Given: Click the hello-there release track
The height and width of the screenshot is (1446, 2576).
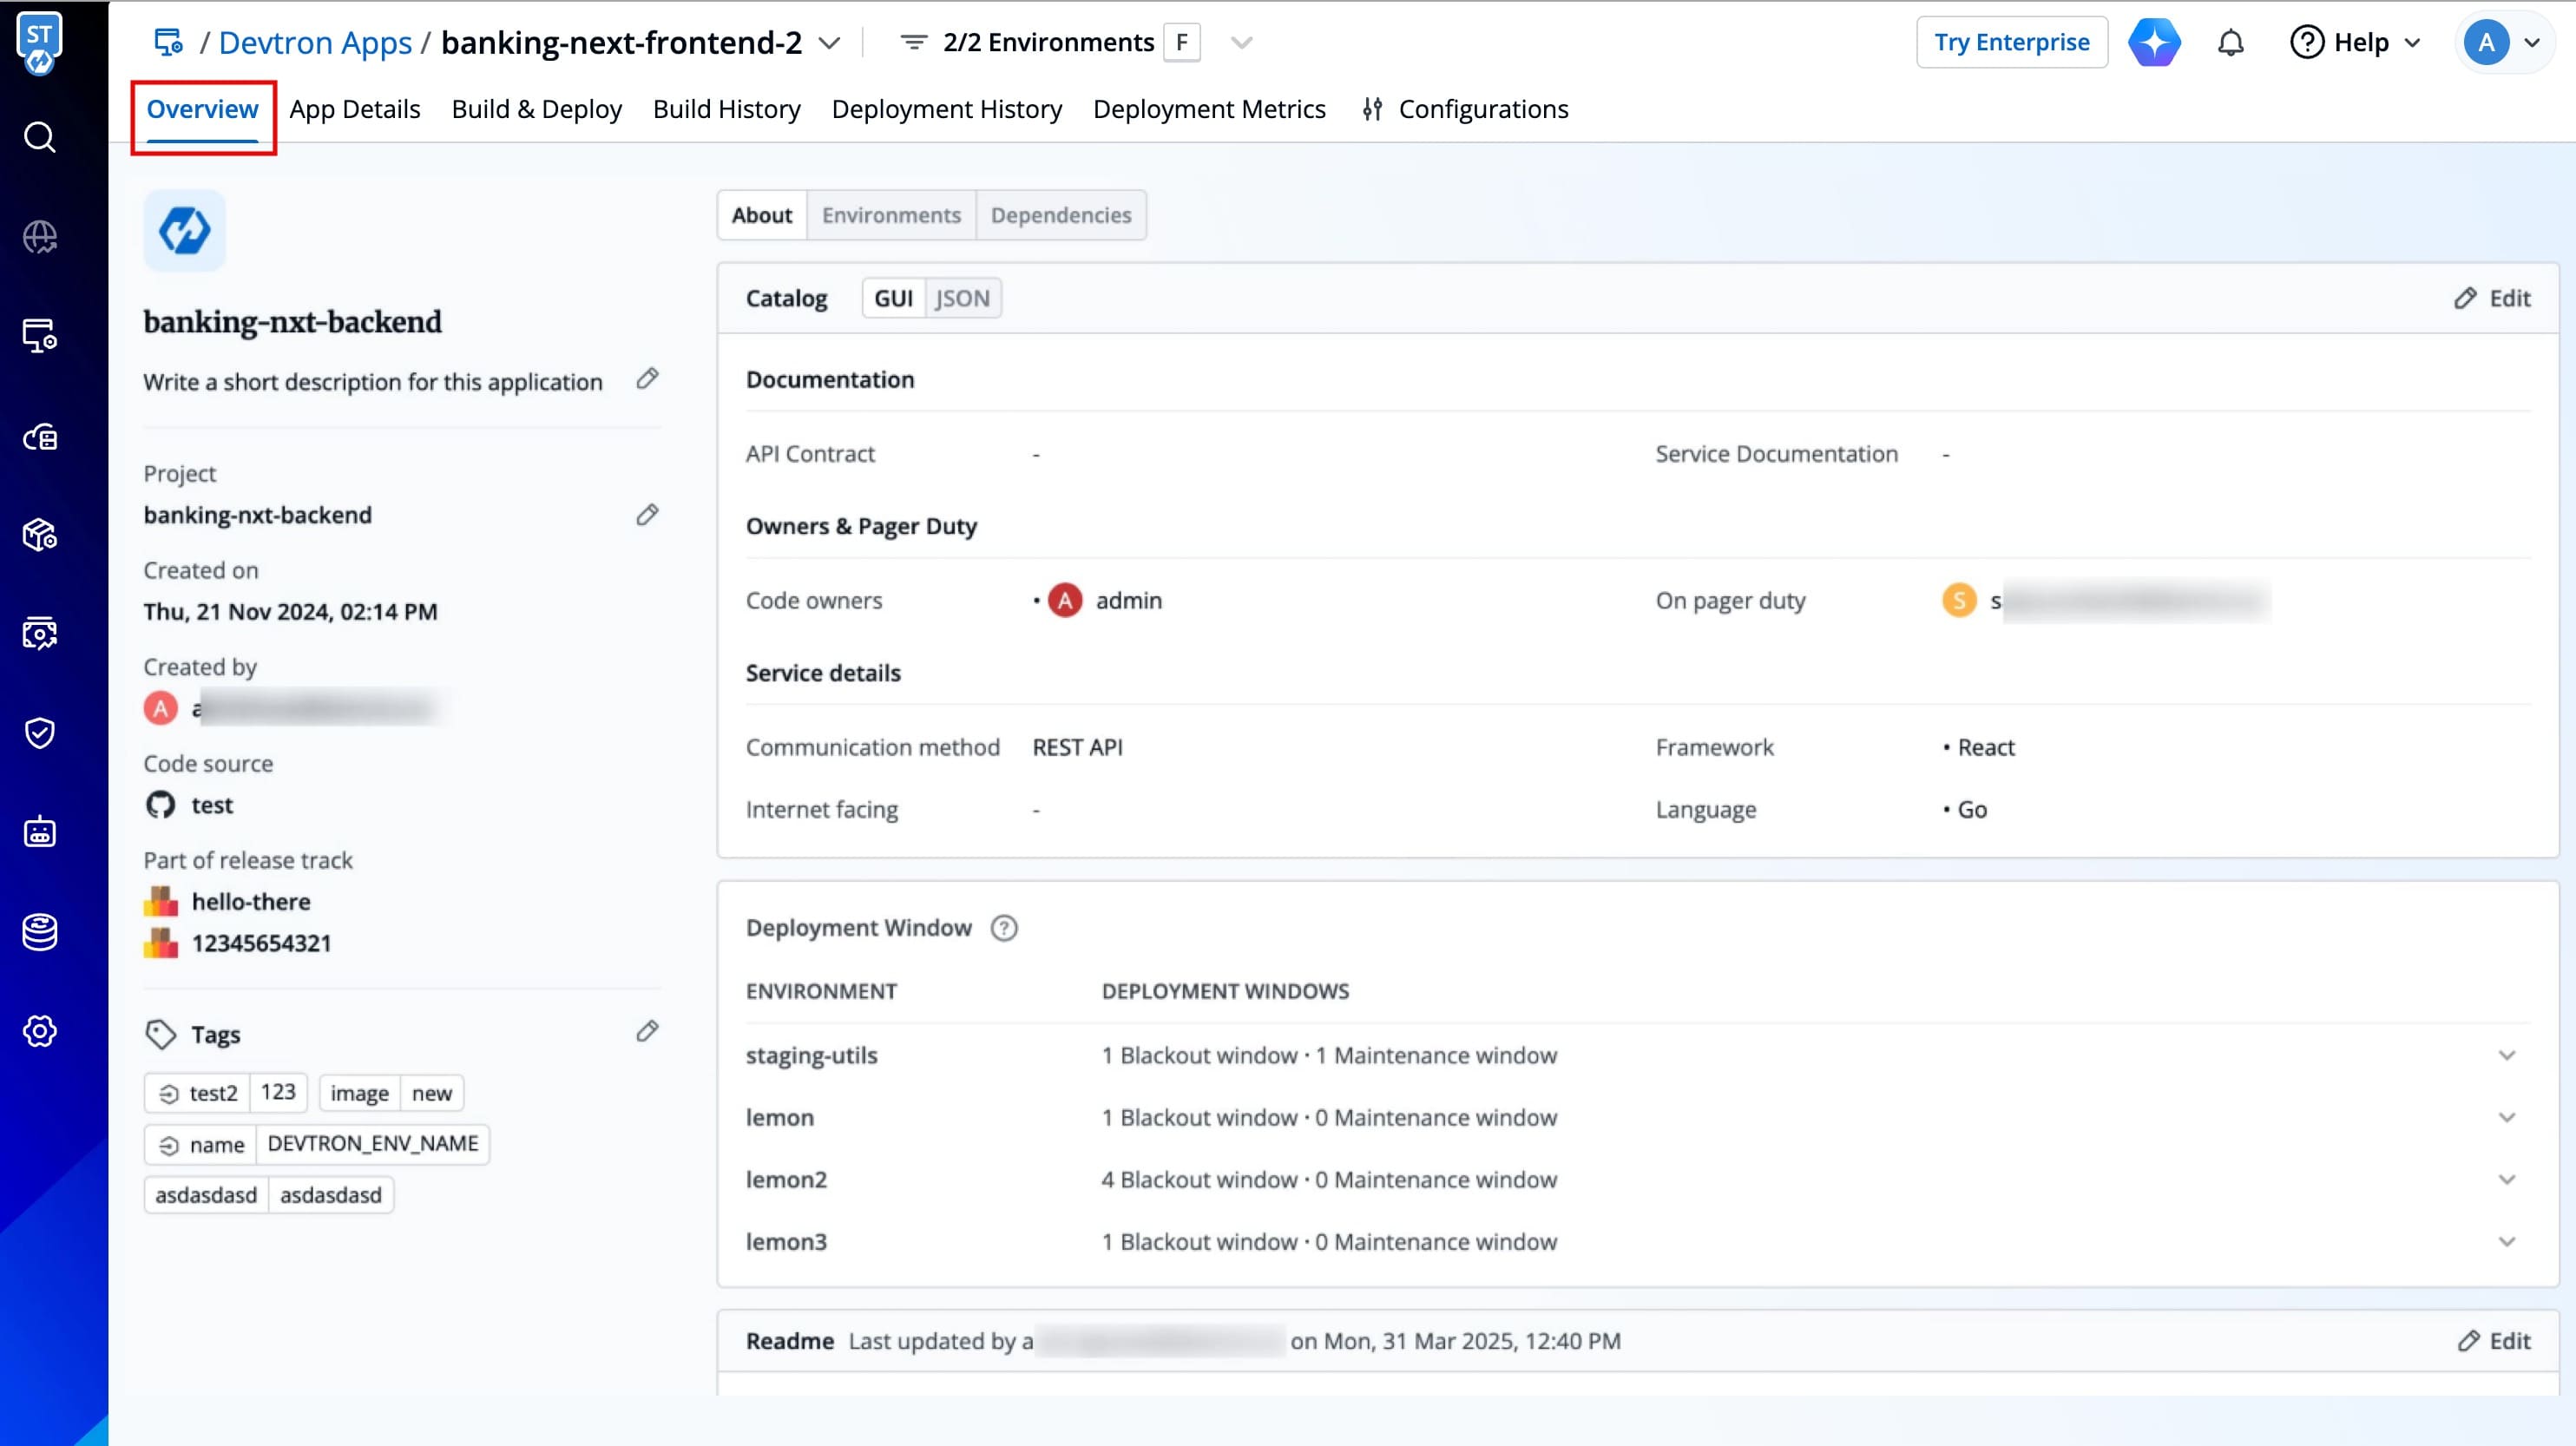Looking at the screenshot, I should (x=250, y=901).
